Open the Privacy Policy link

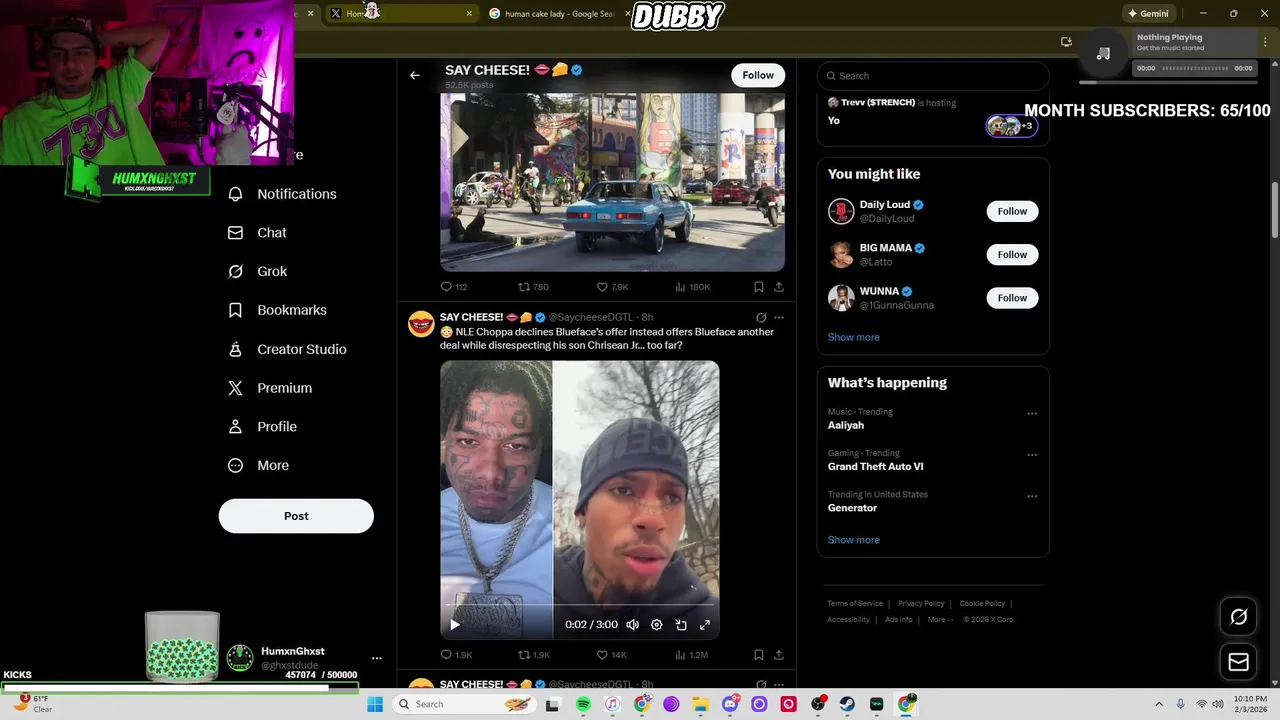pyautogui.click(x=921, y=603)
